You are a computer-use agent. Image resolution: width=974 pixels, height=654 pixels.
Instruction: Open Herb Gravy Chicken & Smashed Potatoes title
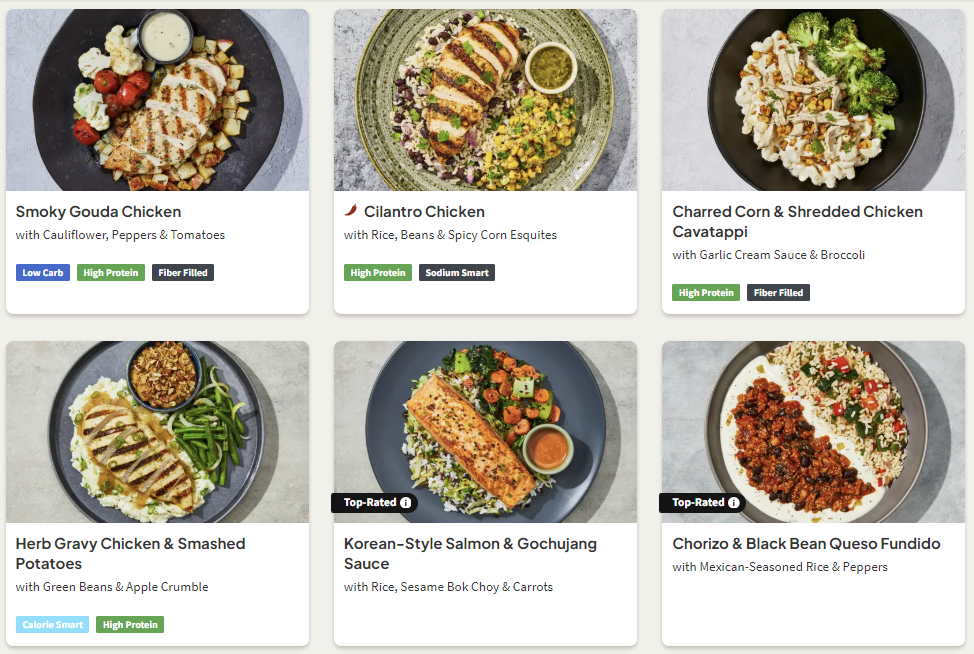click(x=130, y=554)
